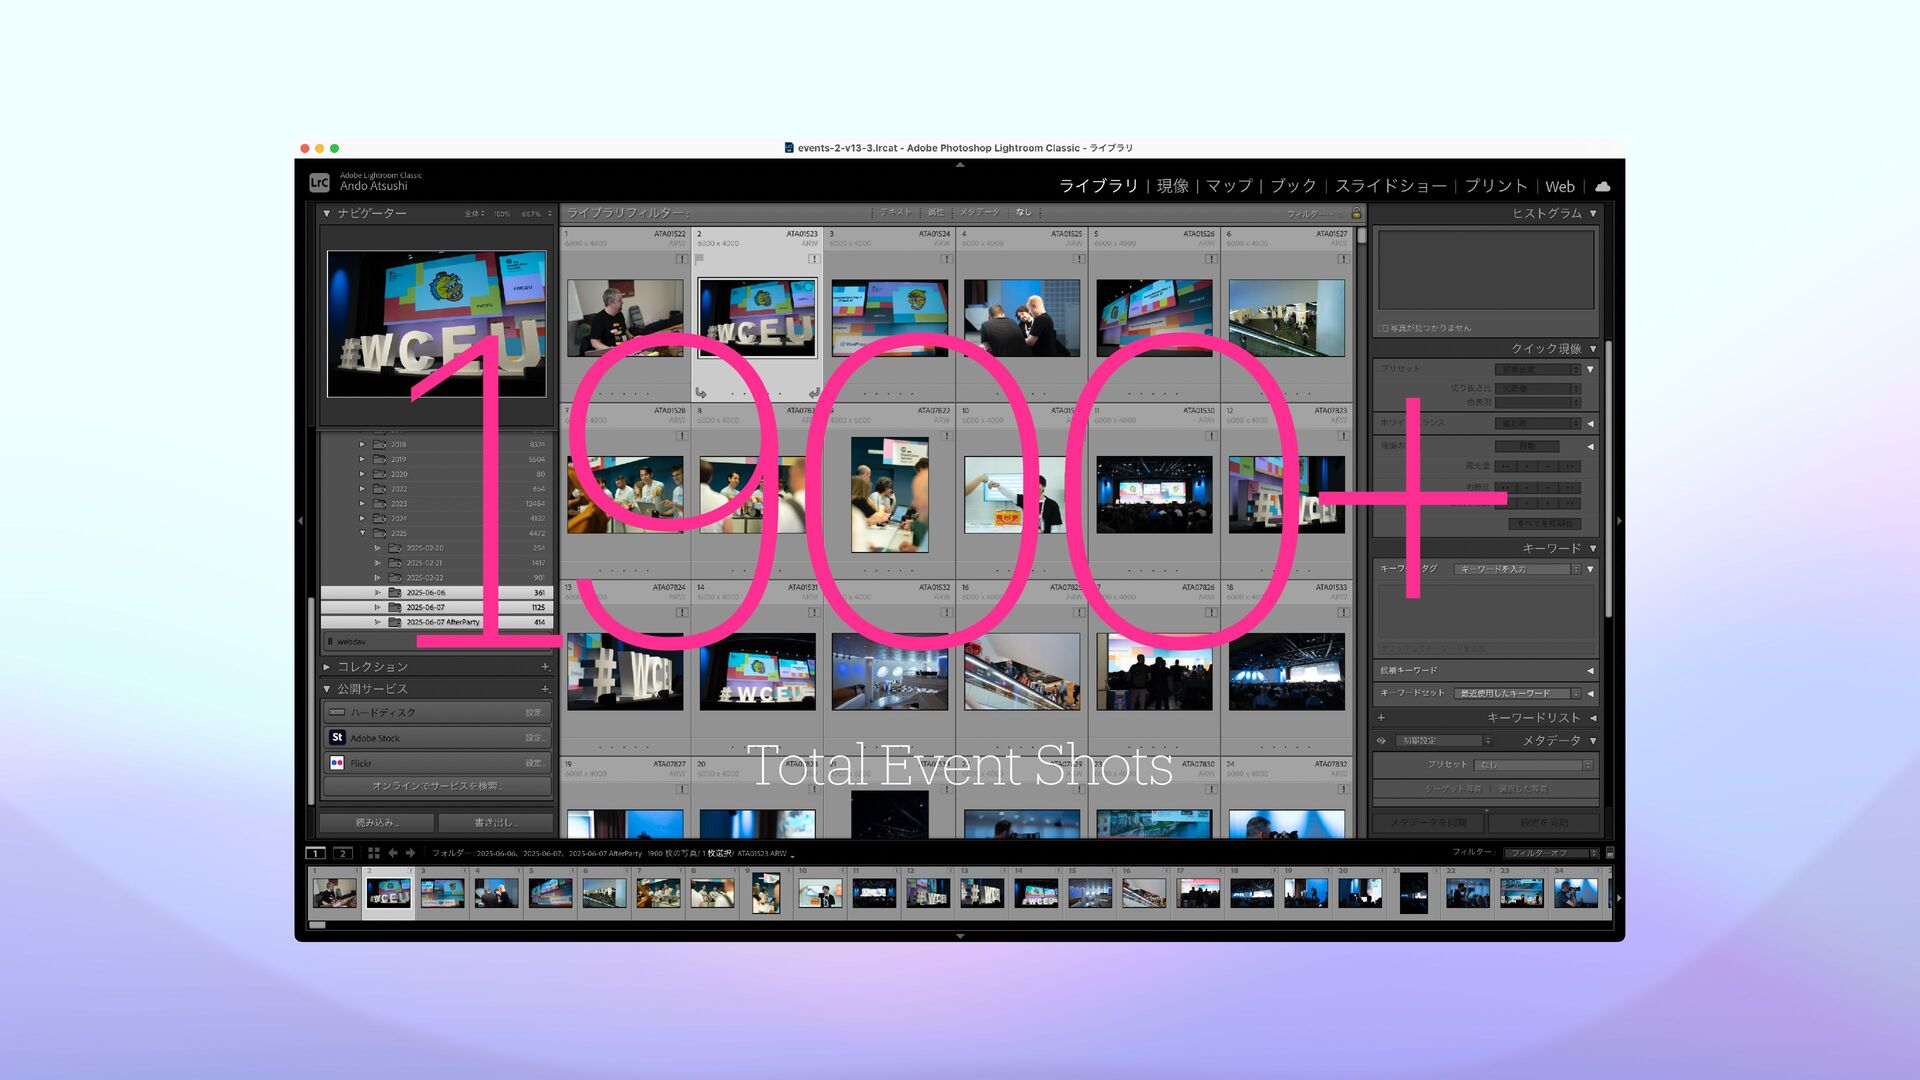Open 設定 for Adobe Stock
This screenshot has width=1920, height=1080.
pyautogui.click(x=535, y=738)
